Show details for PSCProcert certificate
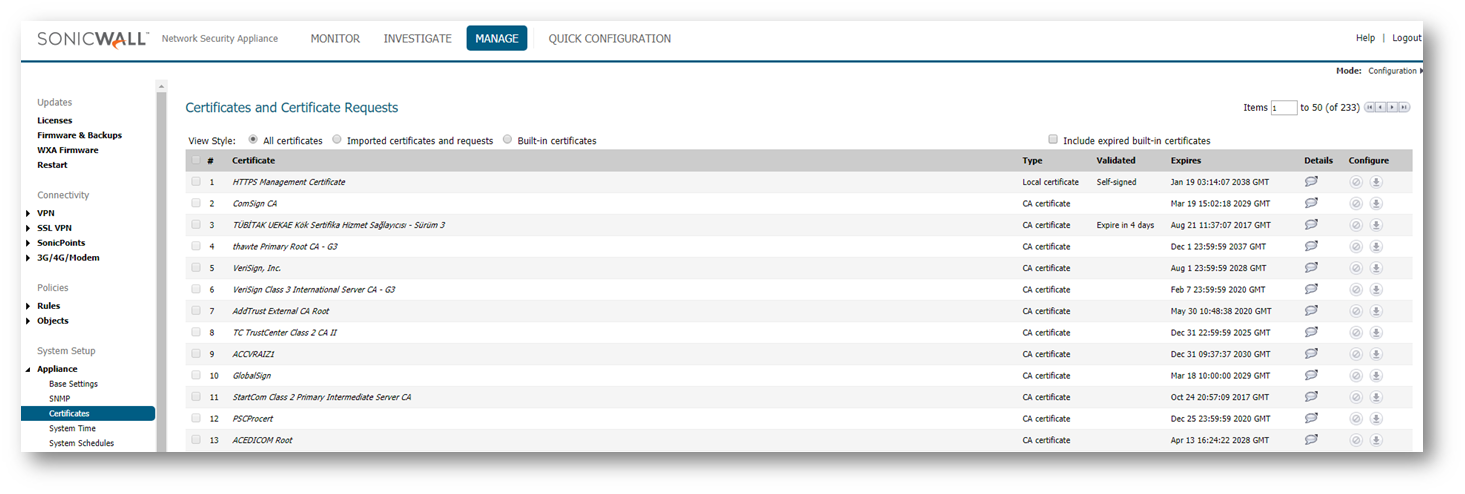 [1311, 418]
